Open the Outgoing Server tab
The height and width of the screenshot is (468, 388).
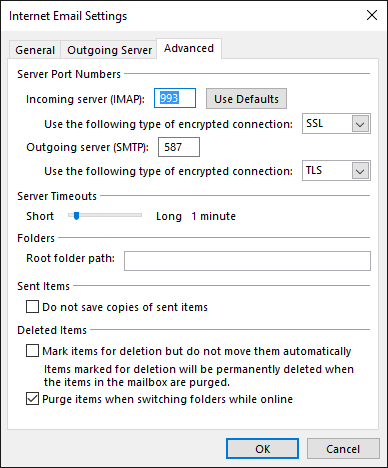pos(109,50)
